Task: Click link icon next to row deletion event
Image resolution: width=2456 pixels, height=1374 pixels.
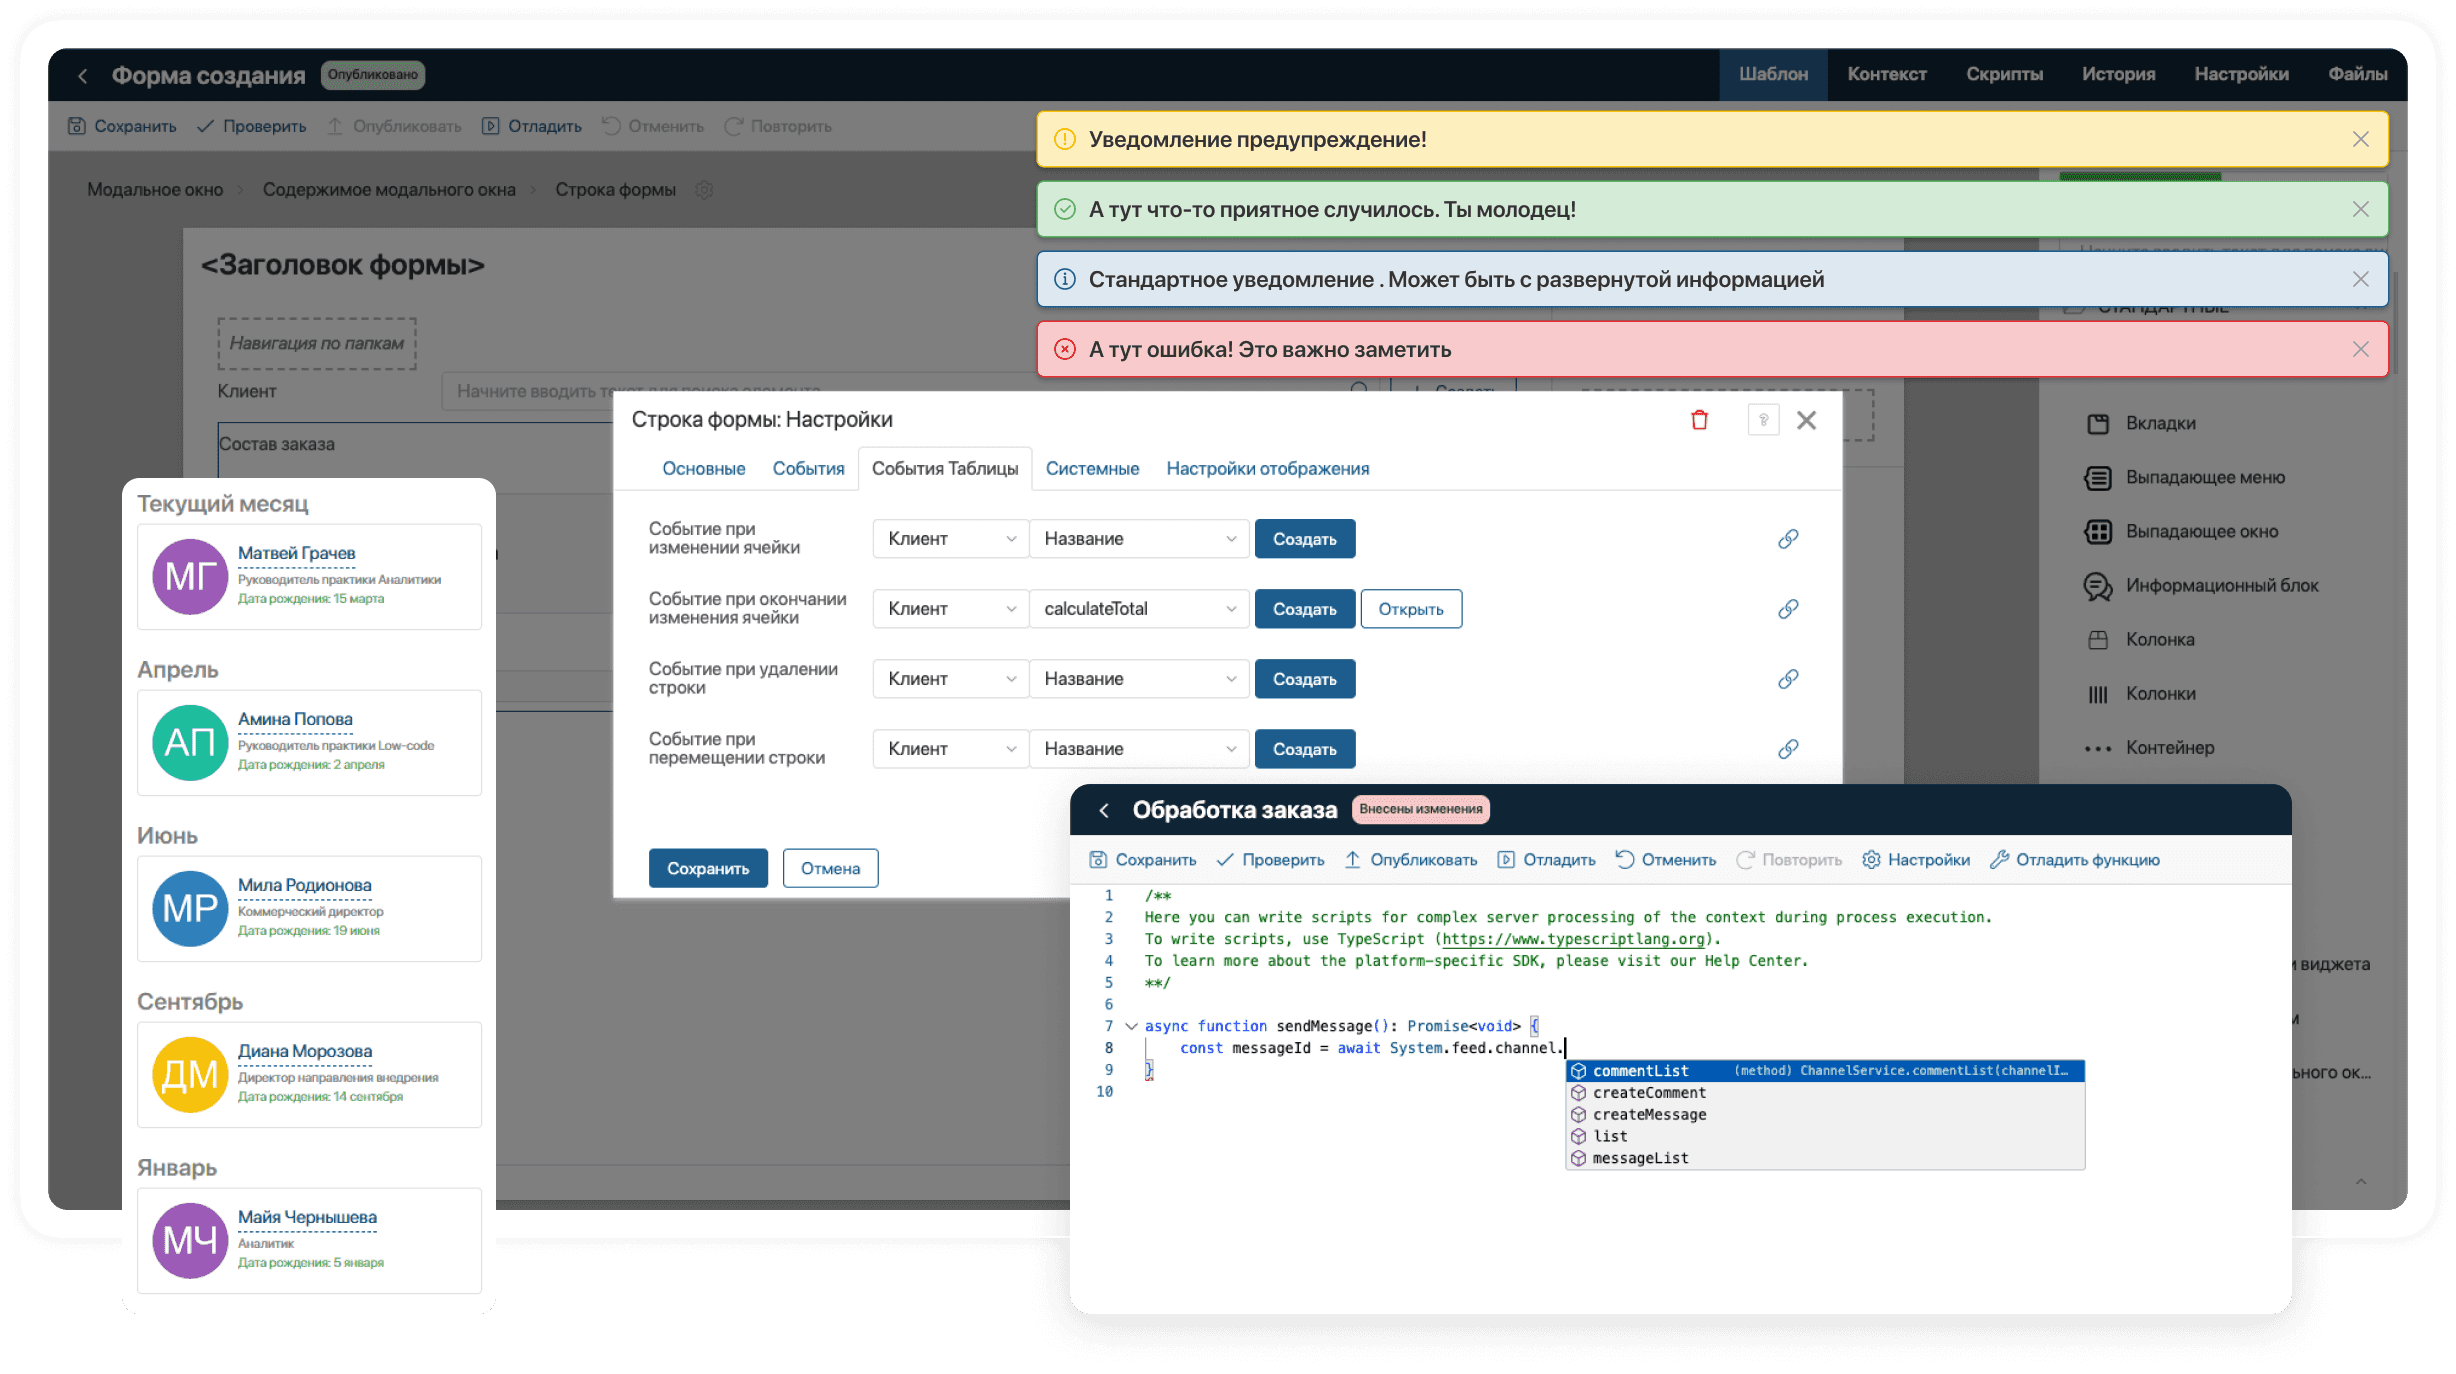Action: point(1788,679)
